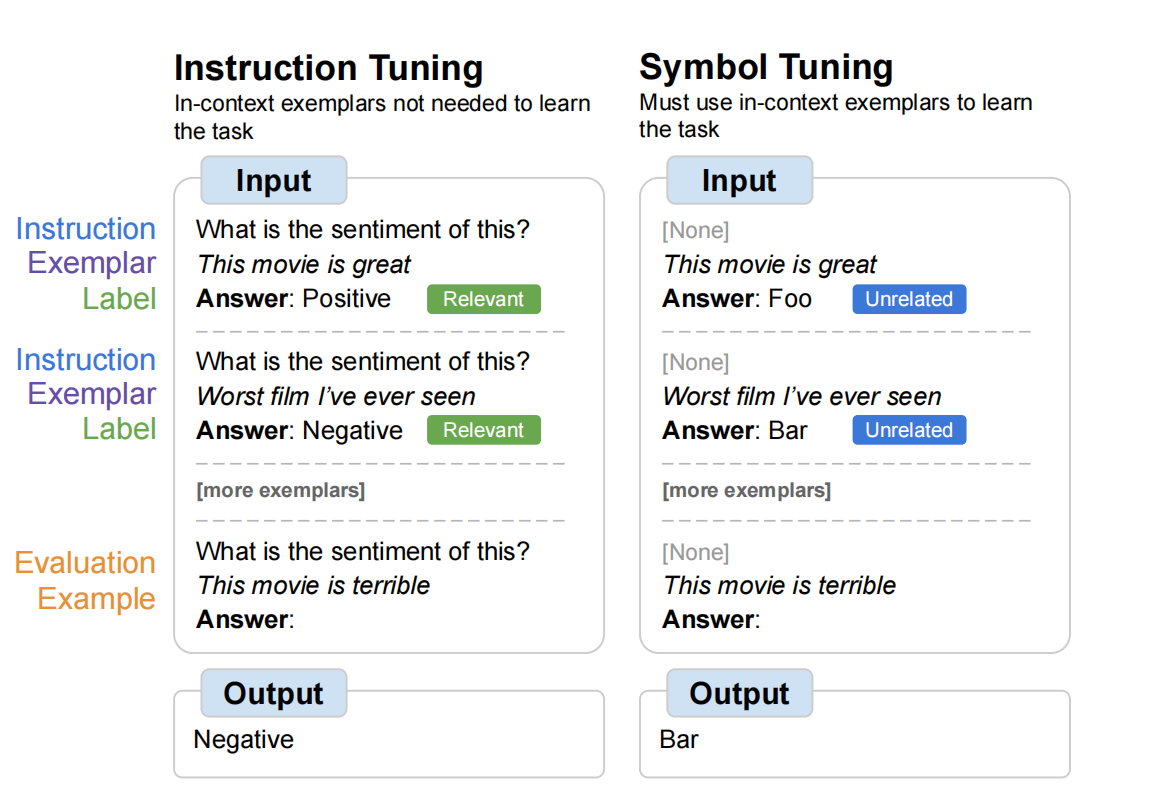The image size is (1158, 796).
Task: Click the Symbol Tuning heading
Action: 766,68
